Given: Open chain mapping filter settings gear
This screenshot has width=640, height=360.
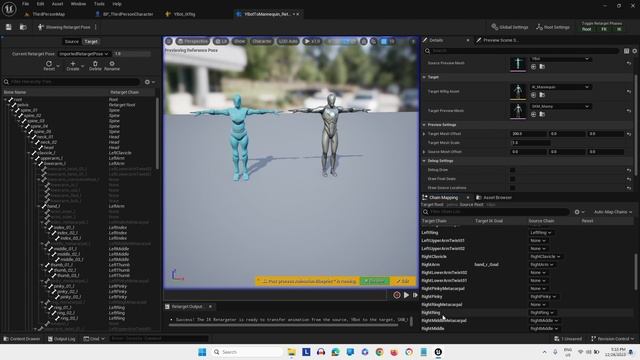Looking at the screenshot, I should click(x=578, y=212).
